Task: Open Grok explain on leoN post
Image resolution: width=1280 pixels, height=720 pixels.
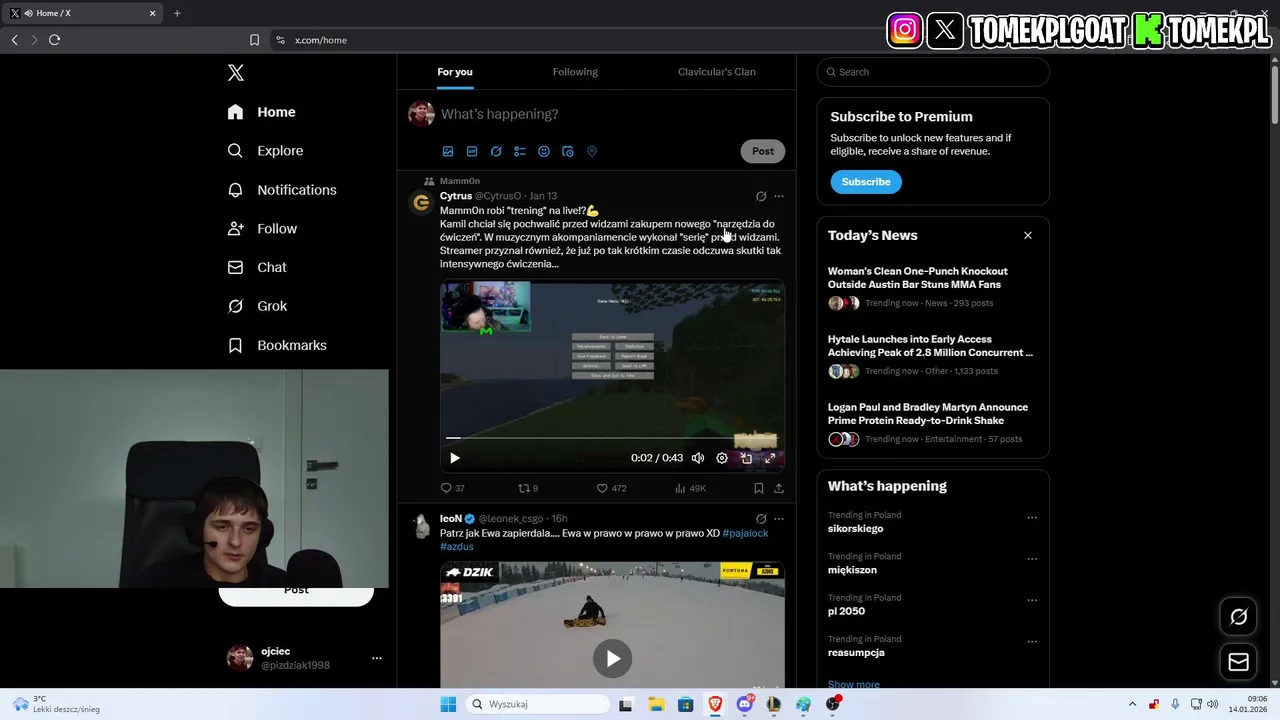Action: coord(761,519)
